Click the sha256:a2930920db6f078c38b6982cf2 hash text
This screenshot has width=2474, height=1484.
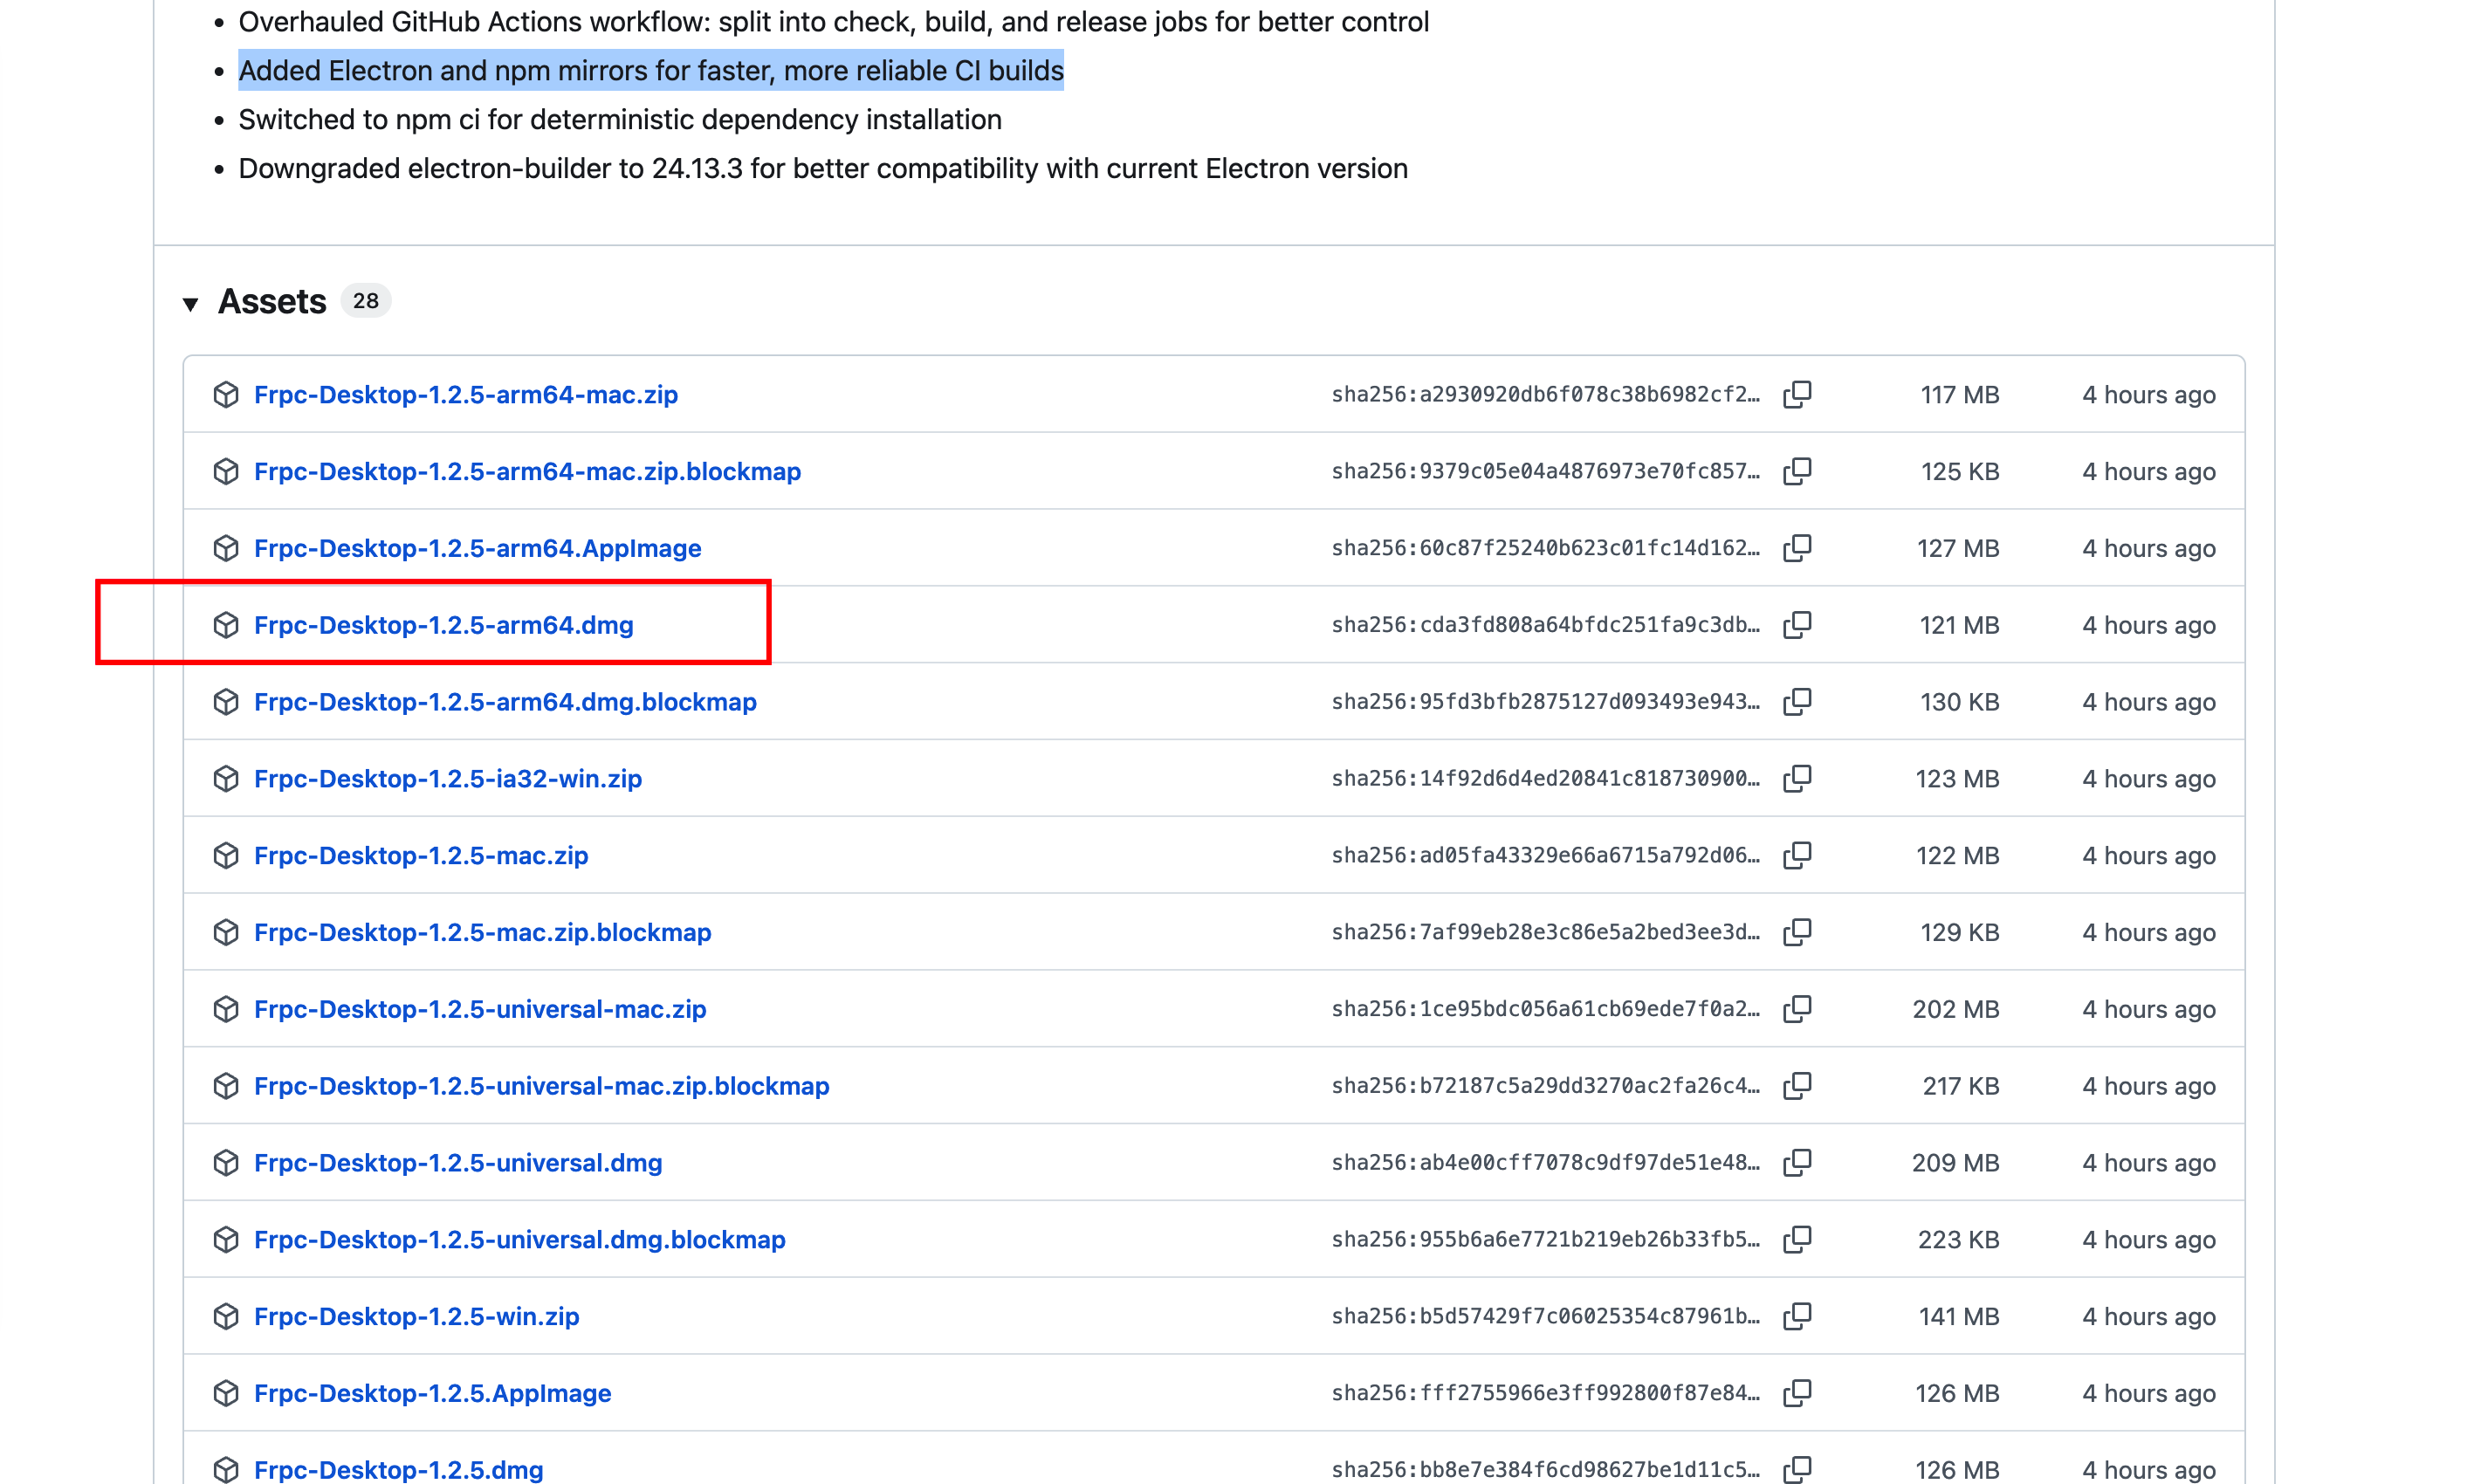[x=1545, y=395]
